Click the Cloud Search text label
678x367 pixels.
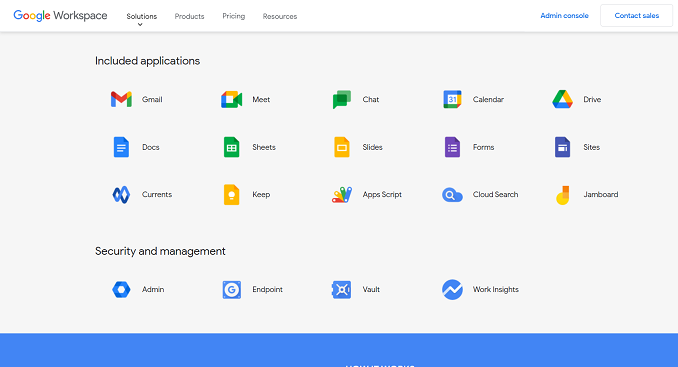pyautogui.click(x=496, y=195)
